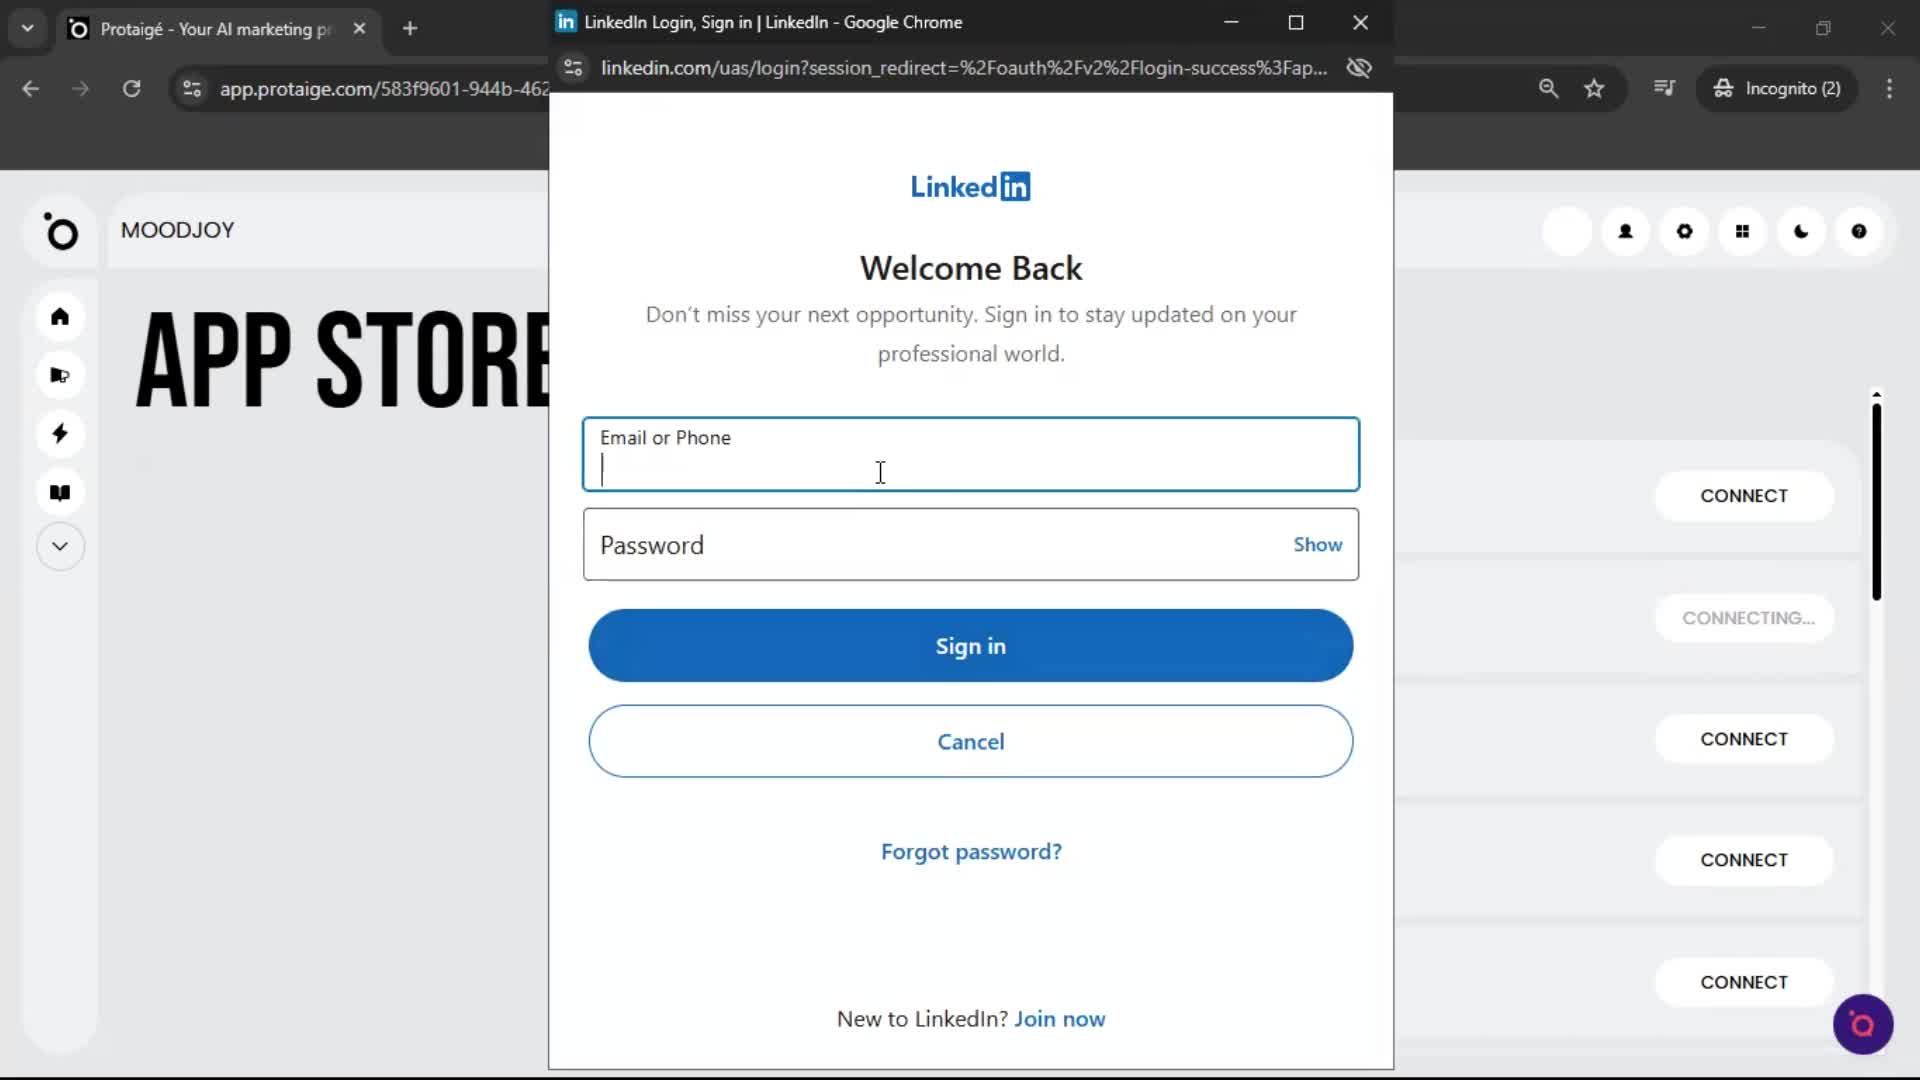Open the help question mark icon
1920x1080 pixels.
(1859, 231)
